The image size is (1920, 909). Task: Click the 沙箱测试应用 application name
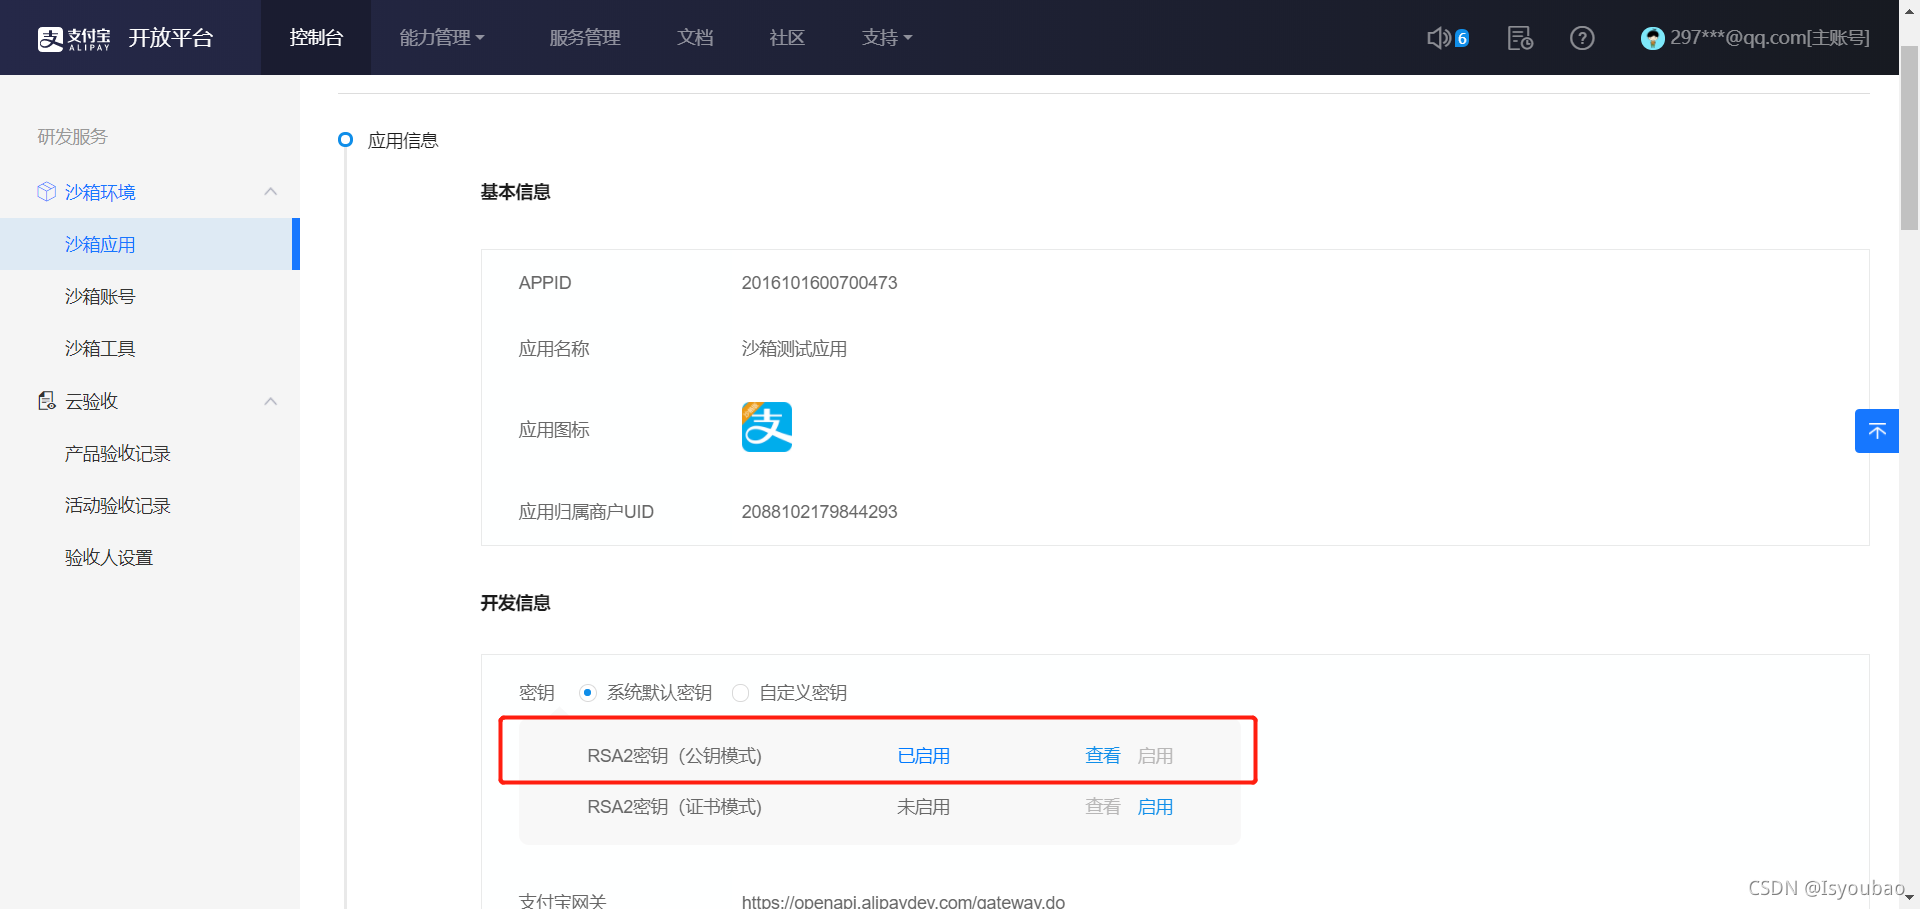tap(794, 349)
